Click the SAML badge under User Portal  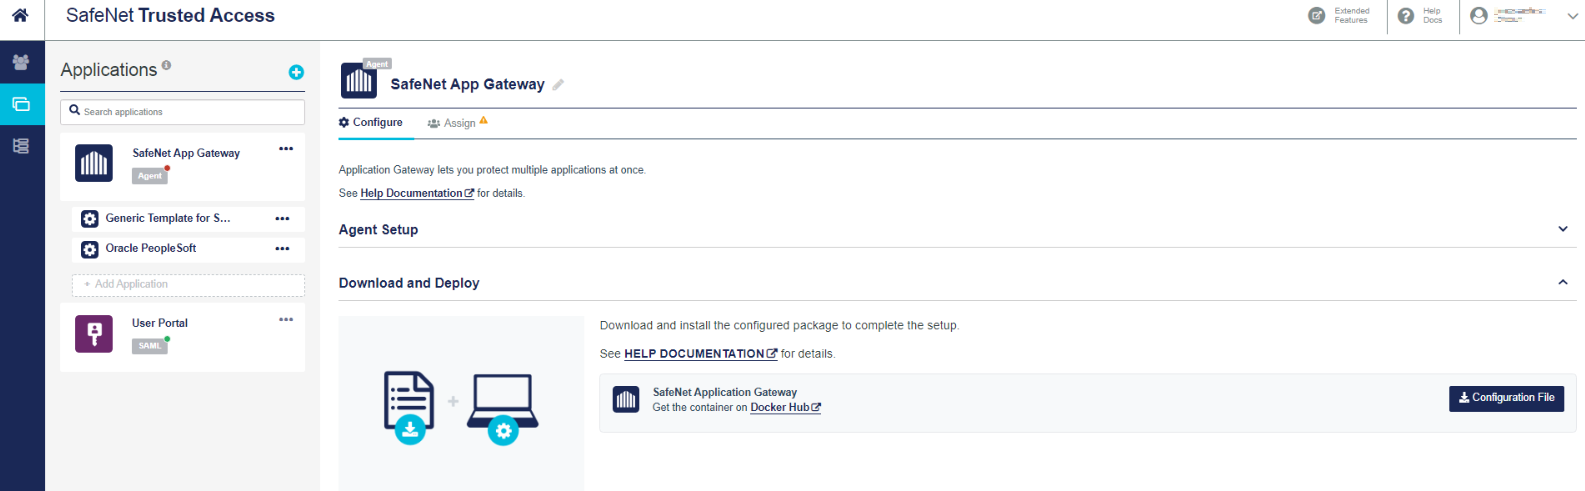[x=150, y=346]
